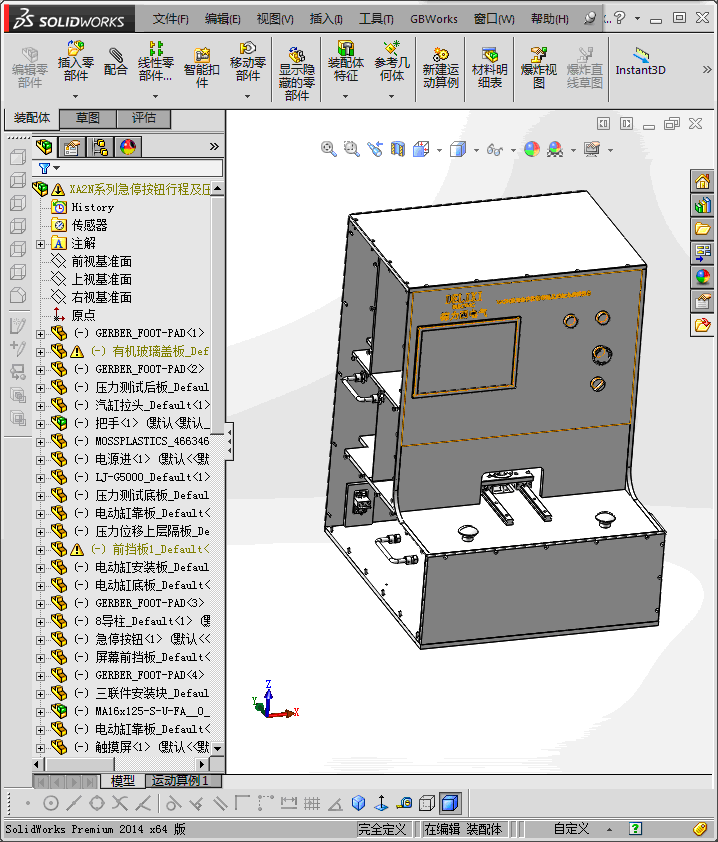Expand 急停按钮<1> tree node
The height and width of the screenshot is (842, 718).
40,640
